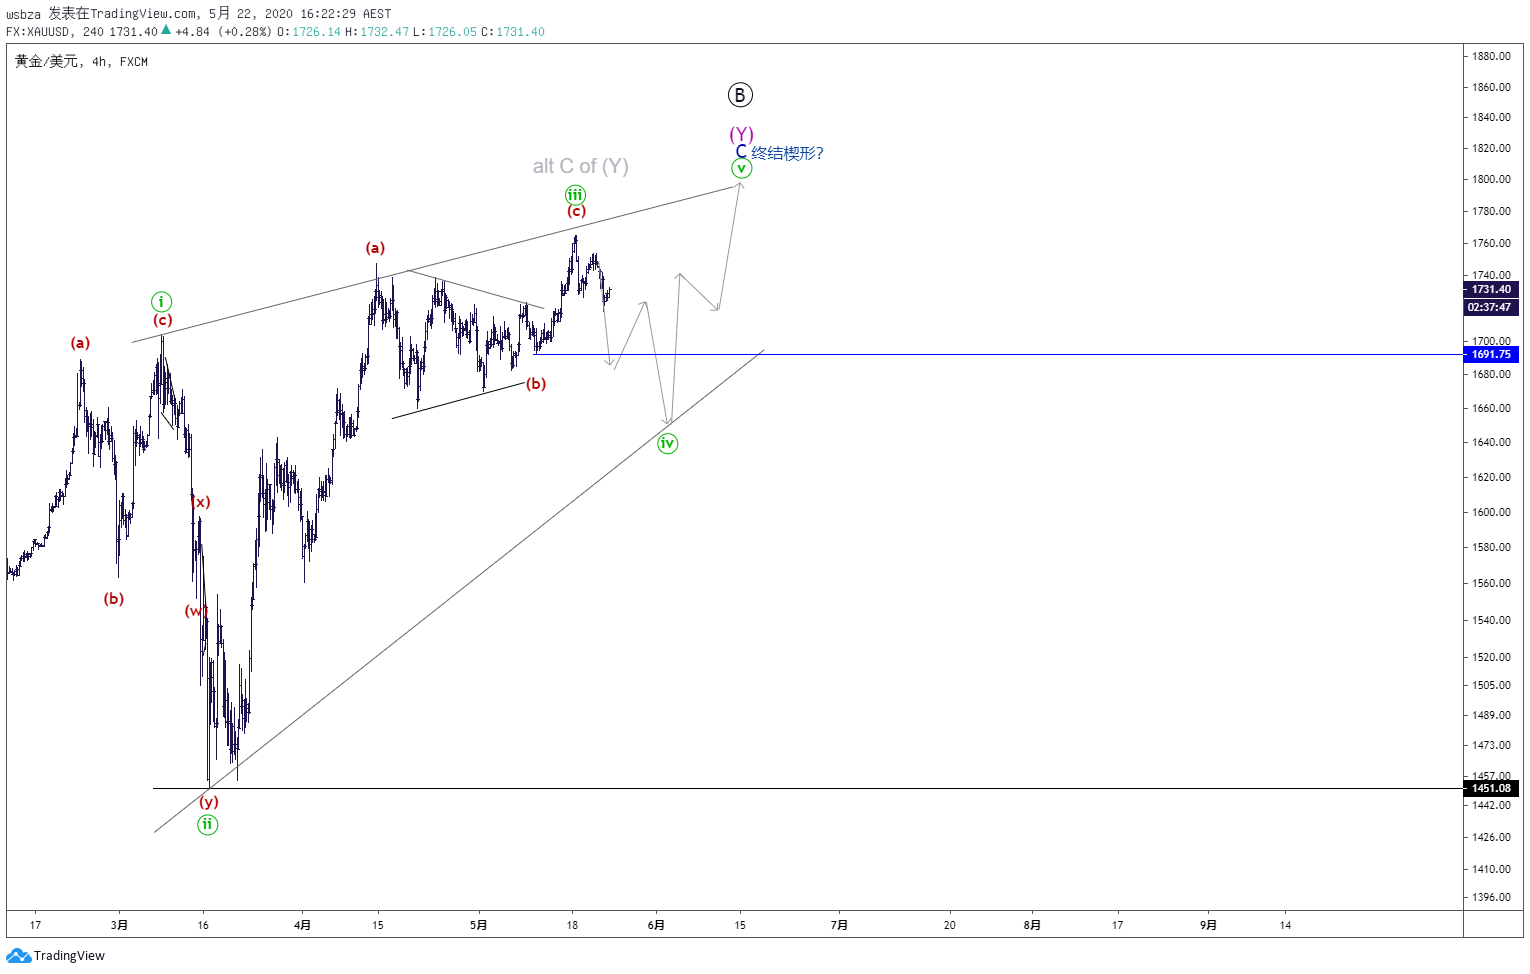Click the countdown timer tag 02:37:47
This screenshot has height=974, width=1530.
tap(1491, 307)
